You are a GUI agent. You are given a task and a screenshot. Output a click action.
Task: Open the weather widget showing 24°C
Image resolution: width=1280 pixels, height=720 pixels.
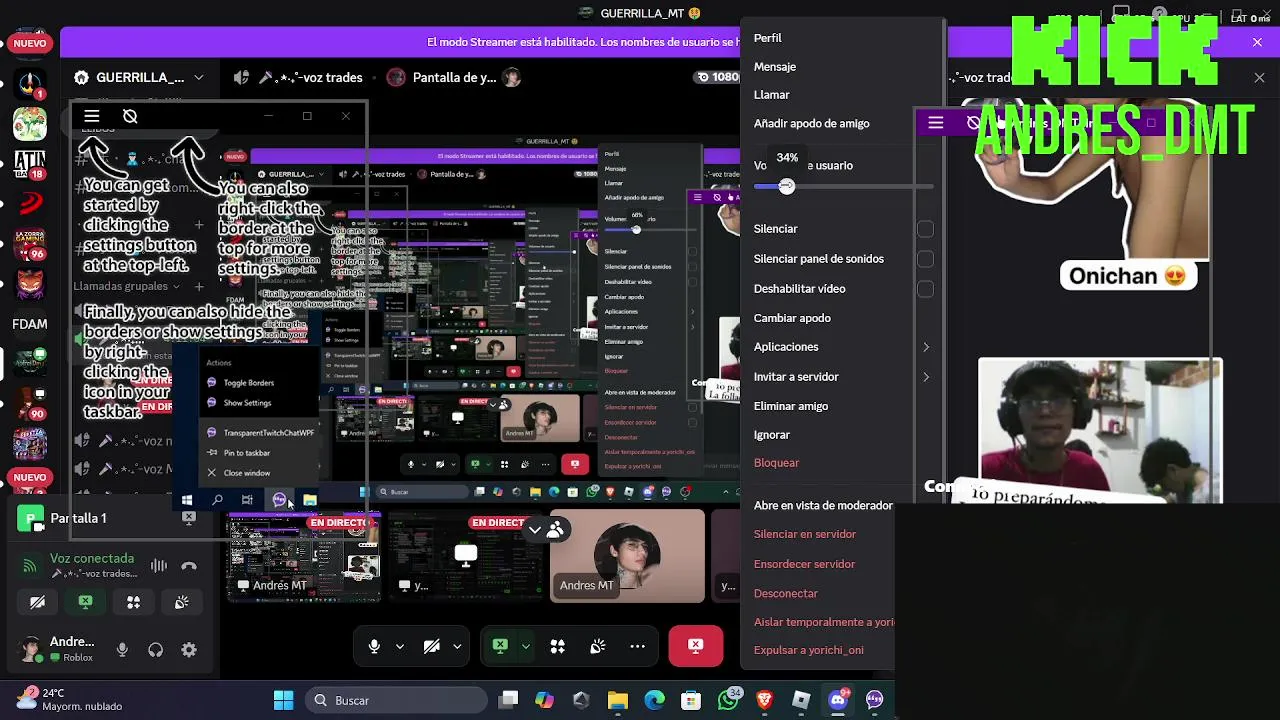point(70,699)
